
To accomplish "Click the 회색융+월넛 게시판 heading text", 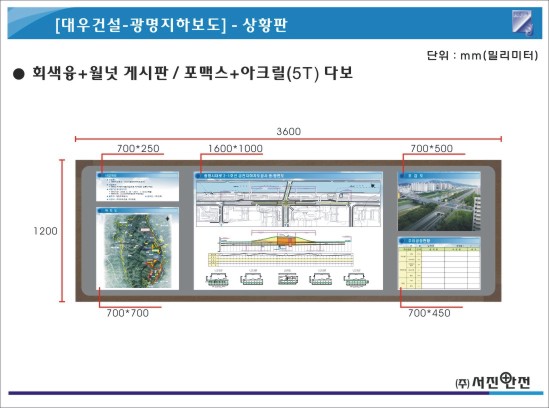I will point(100,73).
